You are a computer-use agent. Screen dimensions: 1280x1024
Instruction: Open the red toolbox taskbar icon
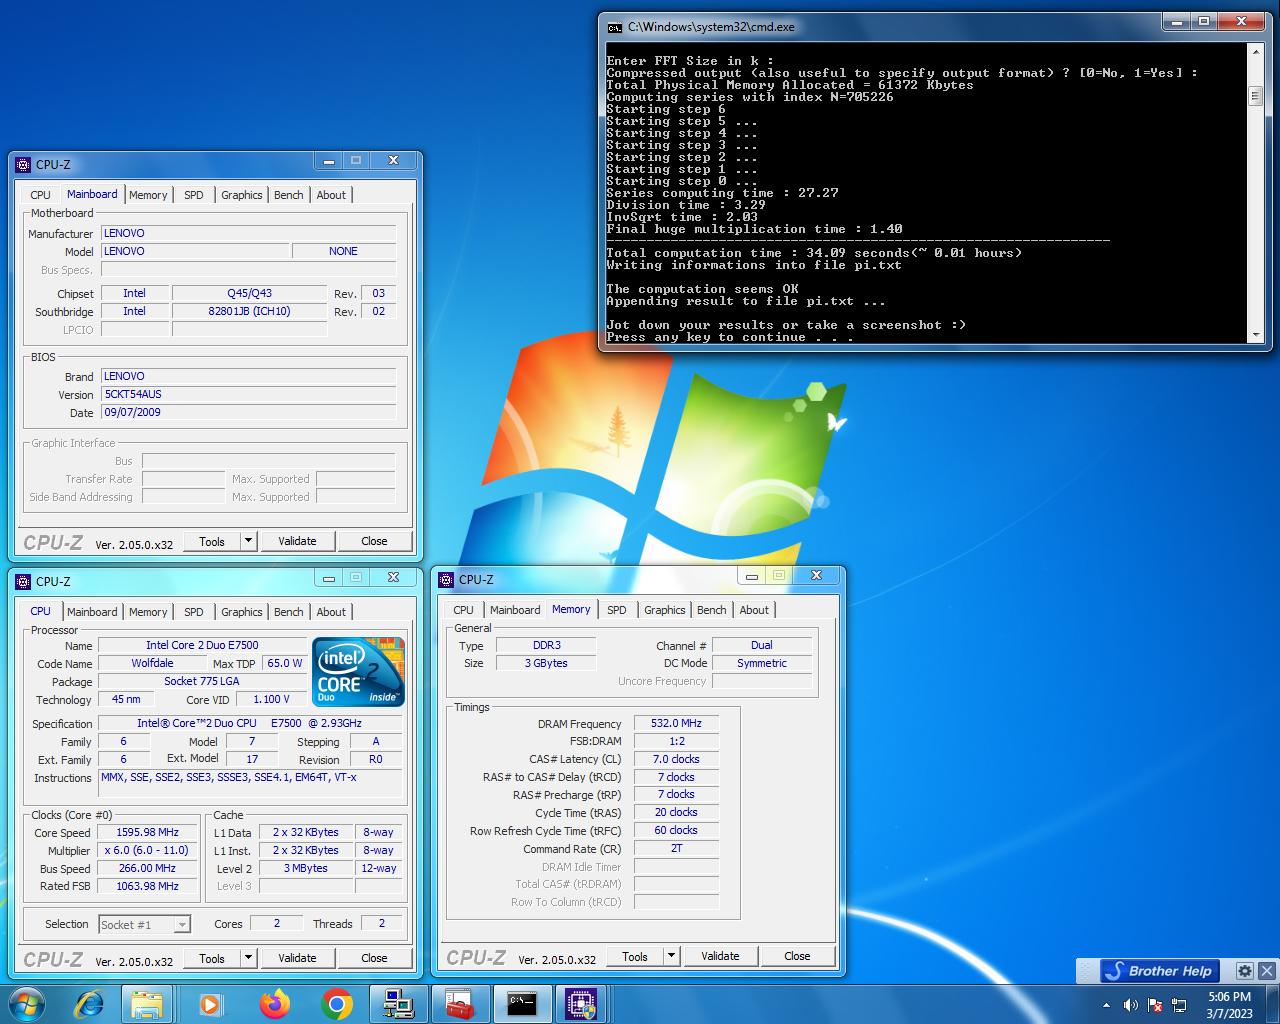[x=460, y=1003]
